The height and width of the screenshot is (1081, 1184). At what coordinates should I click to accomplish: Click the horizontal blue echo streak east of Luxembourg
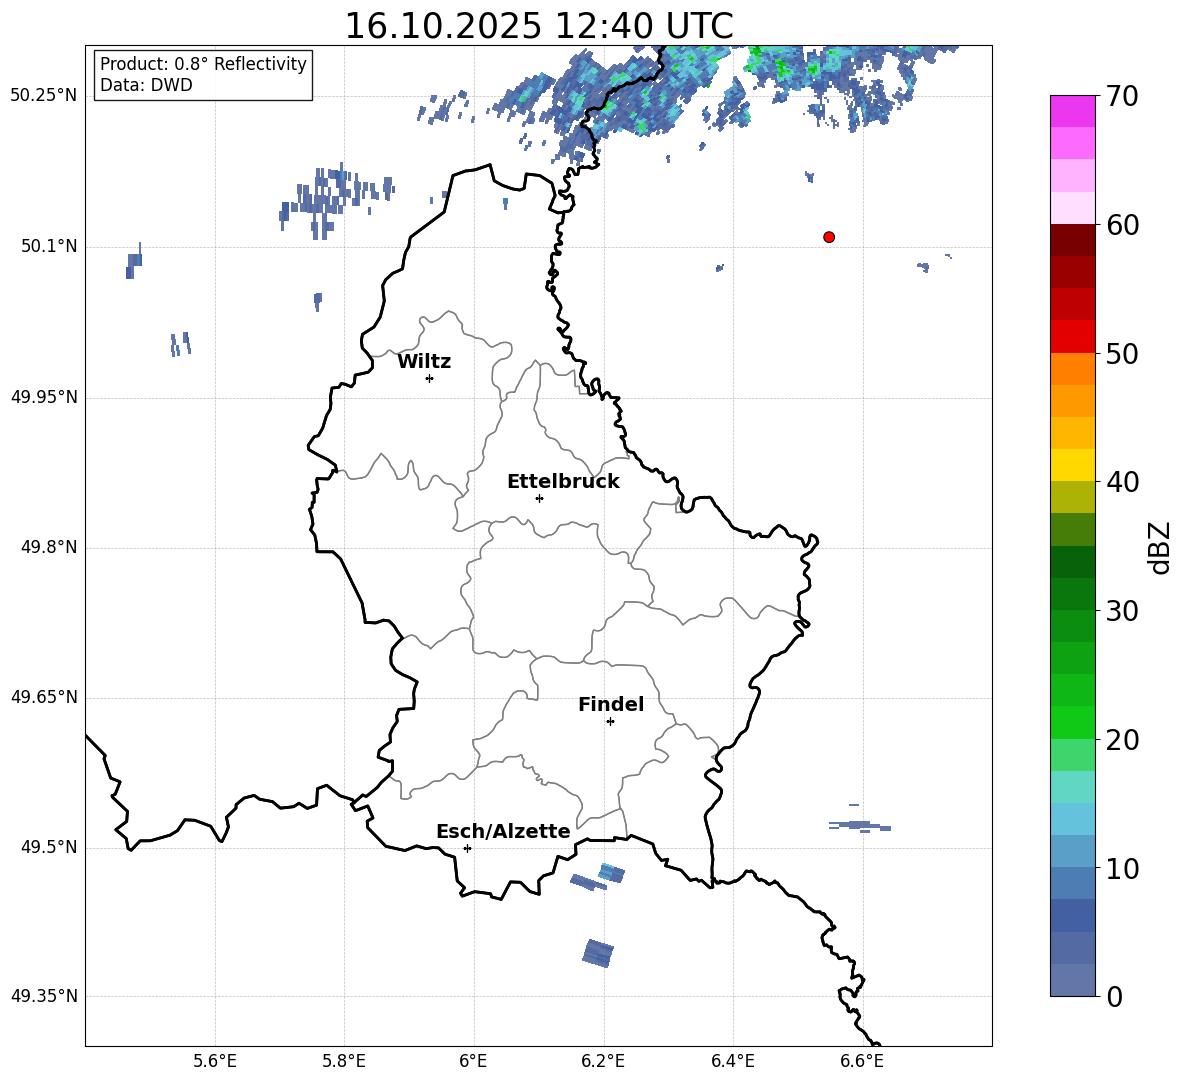[x=860, y=826]
